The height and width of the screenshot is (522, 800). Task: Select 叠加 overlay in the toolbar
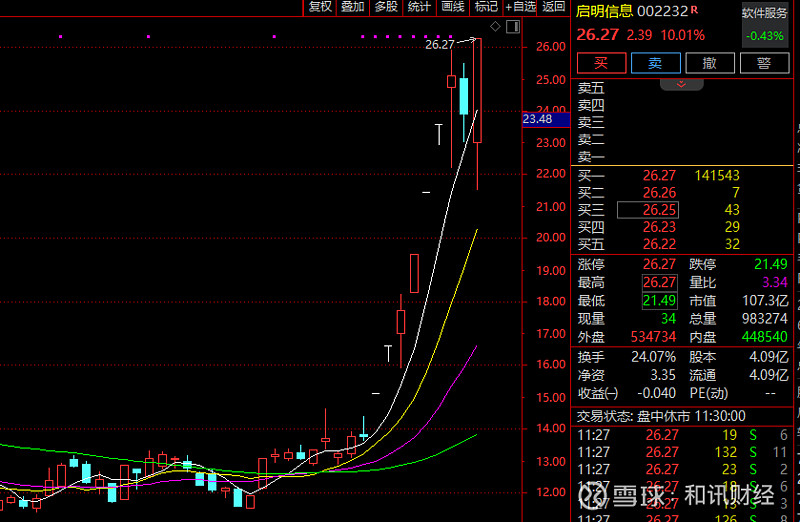tap(352, 7)
